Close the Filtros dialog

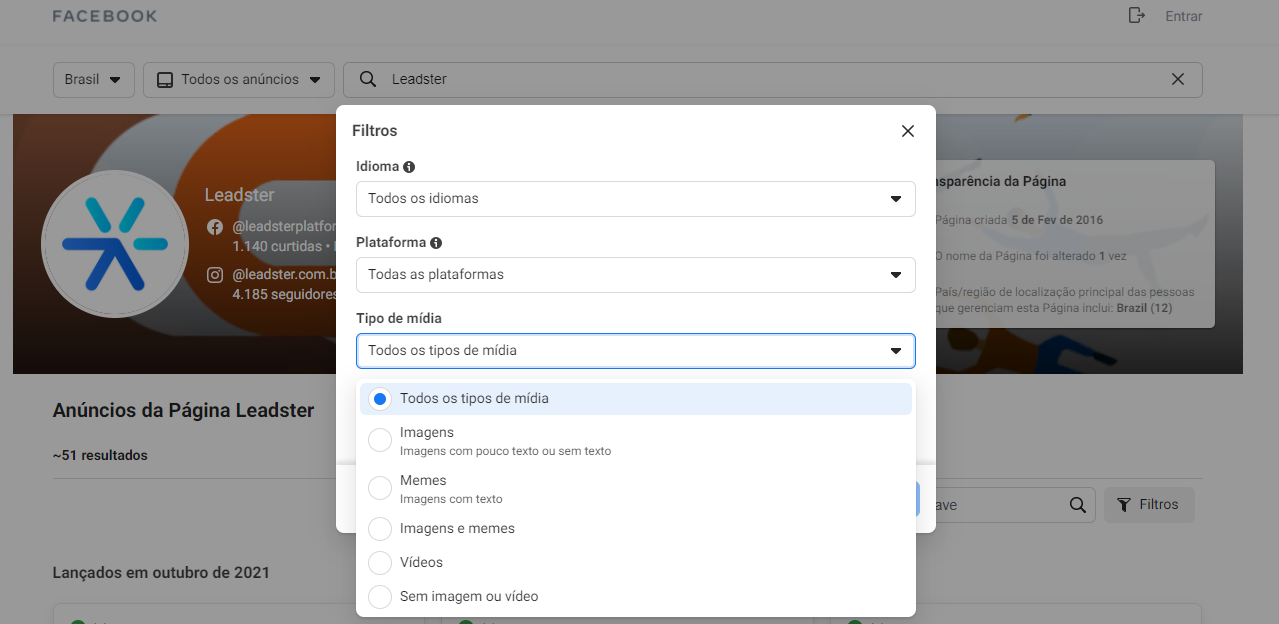(x=908, y=131)
